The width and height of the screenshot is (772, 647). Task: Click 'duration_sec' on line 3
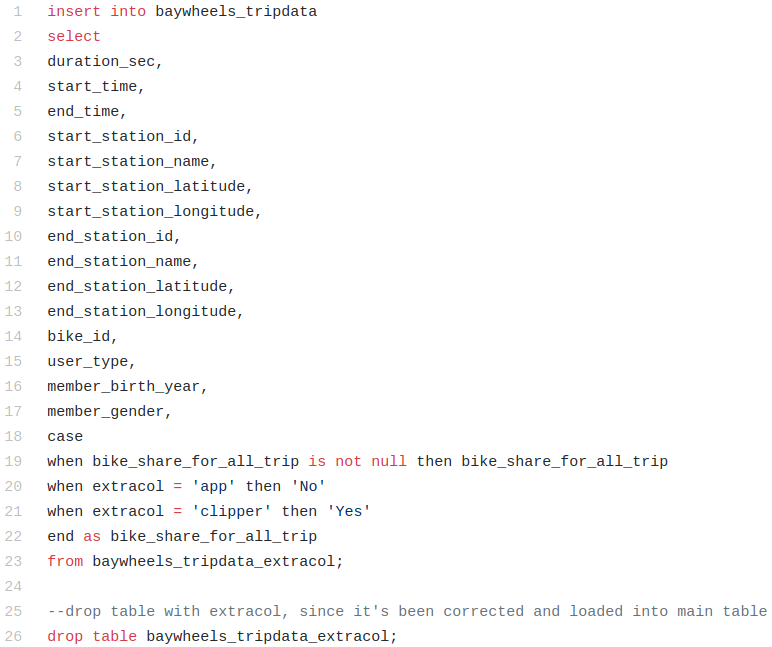click(101, 62)
